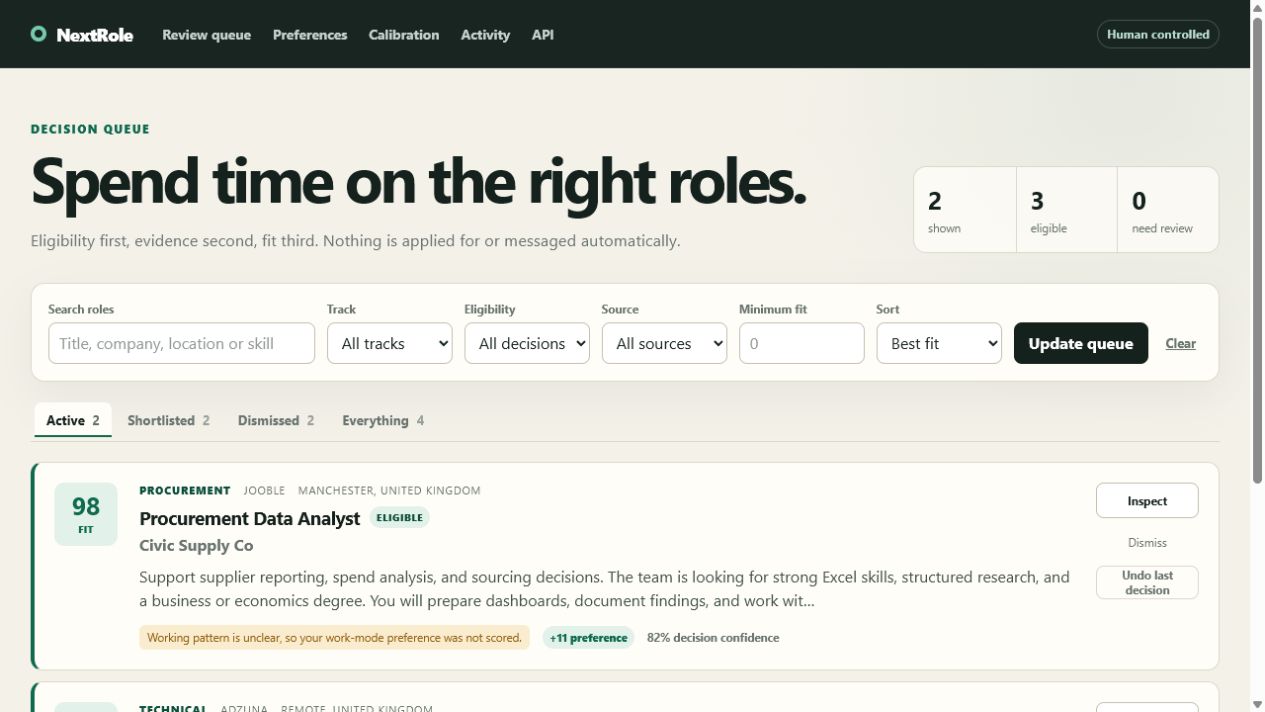The width and height of the screenshot is (1265, 712).
Task: Open the Activity page
Action: click(485, 34)
